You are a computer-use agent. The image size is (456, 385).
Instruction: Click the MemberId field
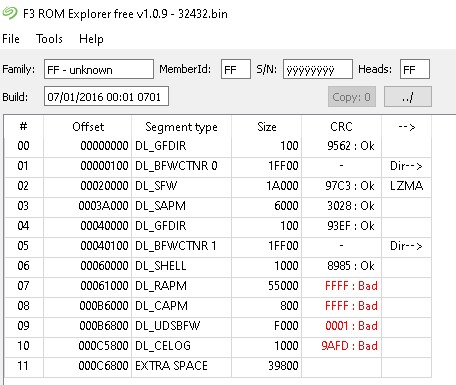point(236,69)
